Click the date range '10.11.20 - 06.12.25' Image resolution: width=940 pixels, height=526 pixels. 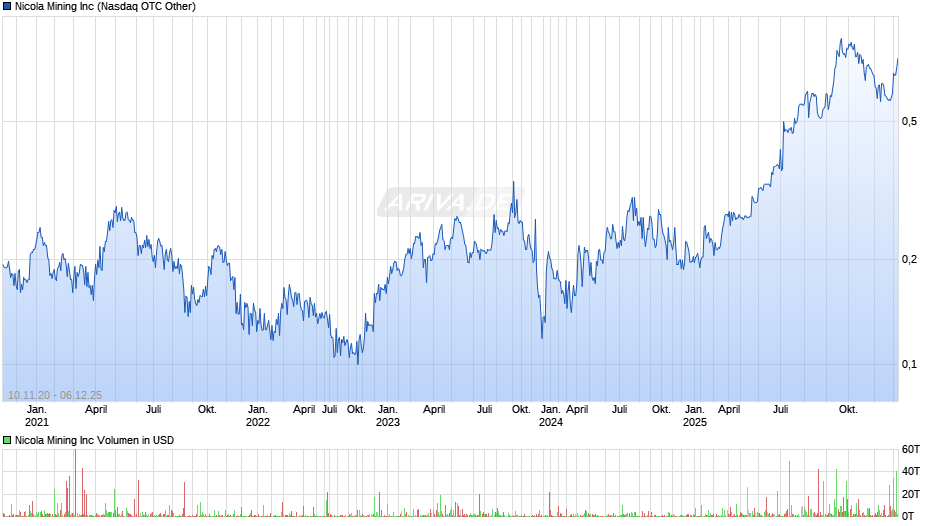pos(55,395)
